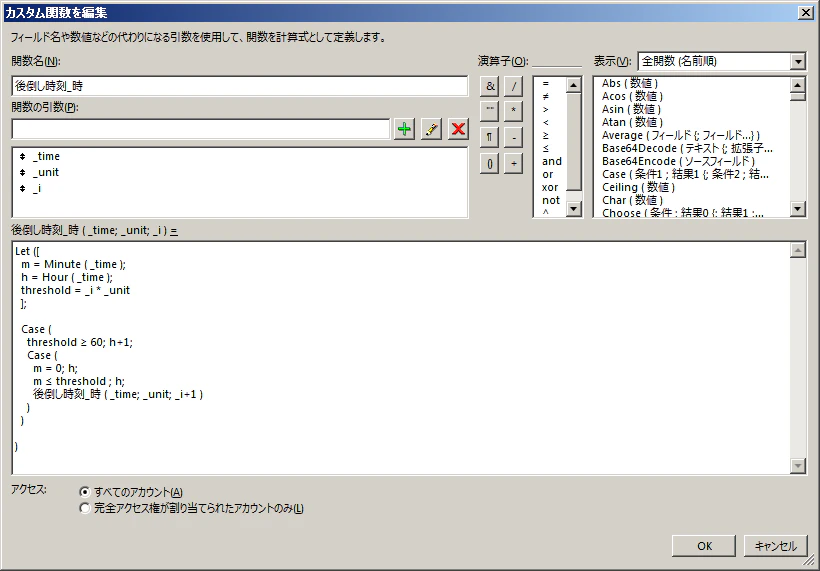Select the not operator in list

[x=551, y=200]
